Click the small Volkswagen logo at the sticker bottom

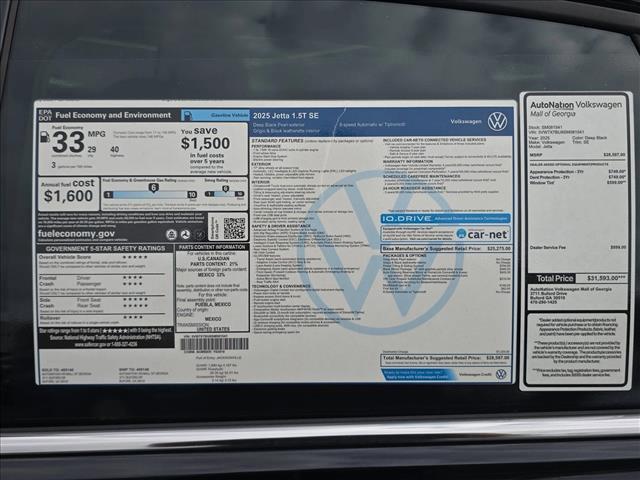tap(501, 374)
